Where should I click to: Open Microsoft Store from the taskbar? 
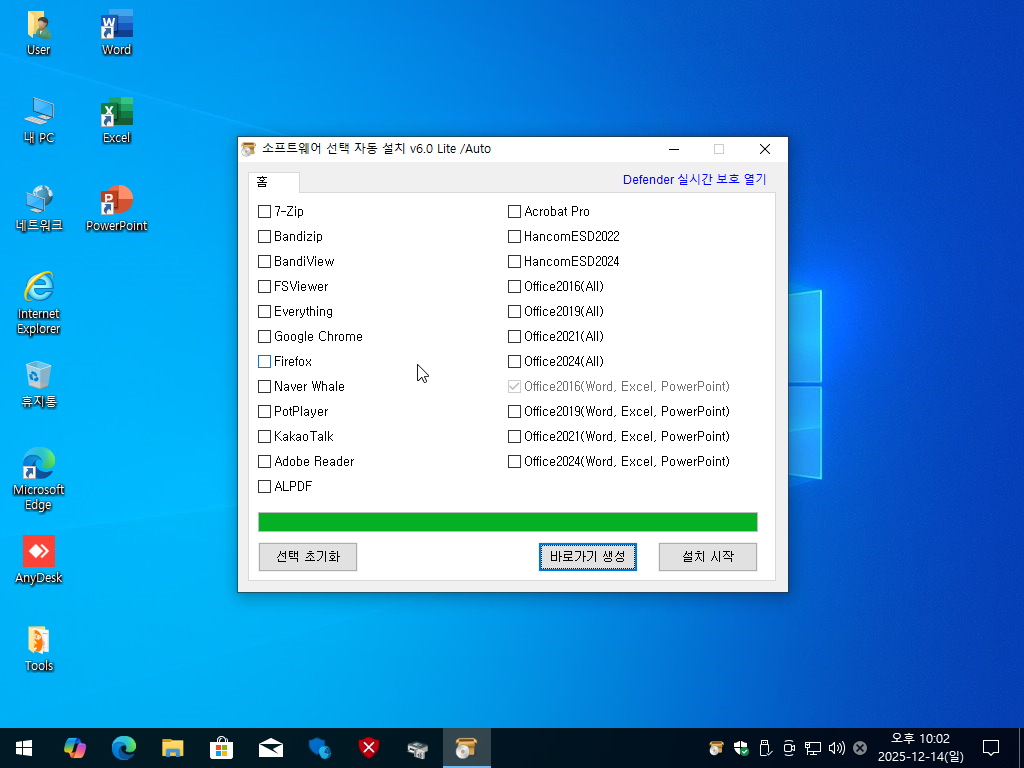tap(221, 748)
